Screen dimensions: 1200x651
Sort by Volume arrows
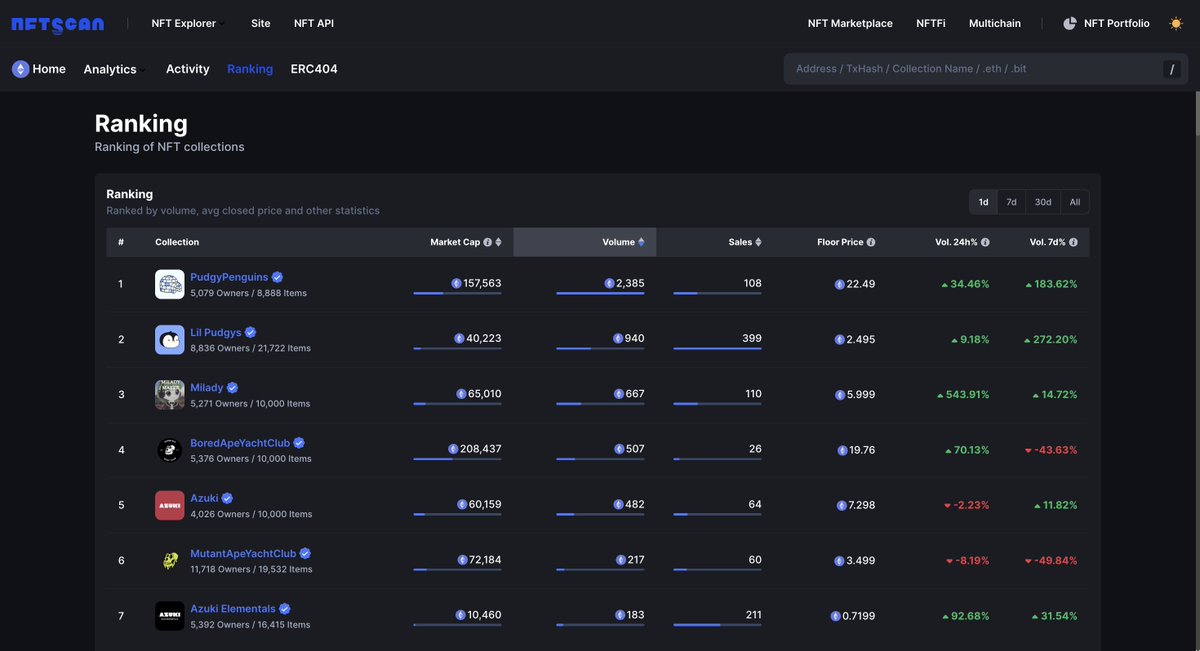click(x=641, y=242)
